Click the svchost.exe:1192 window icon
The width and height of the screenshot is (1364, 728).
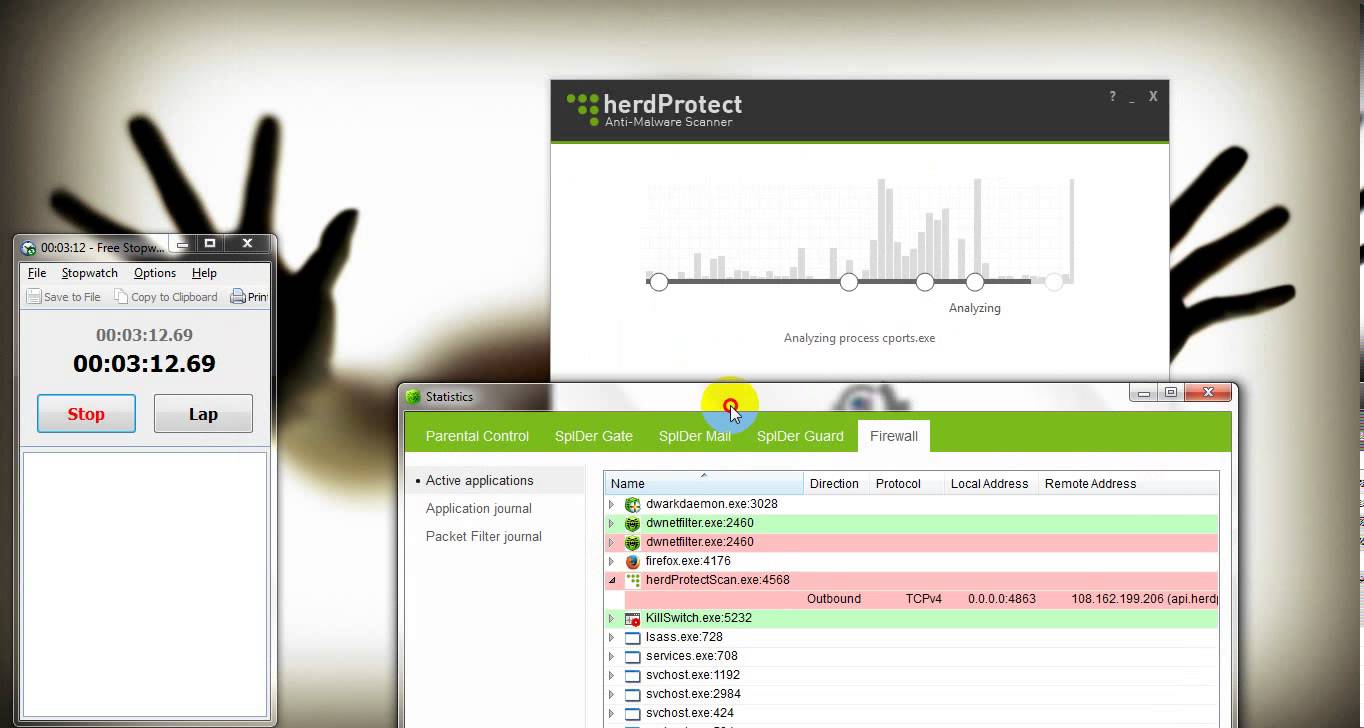(632, 676)
